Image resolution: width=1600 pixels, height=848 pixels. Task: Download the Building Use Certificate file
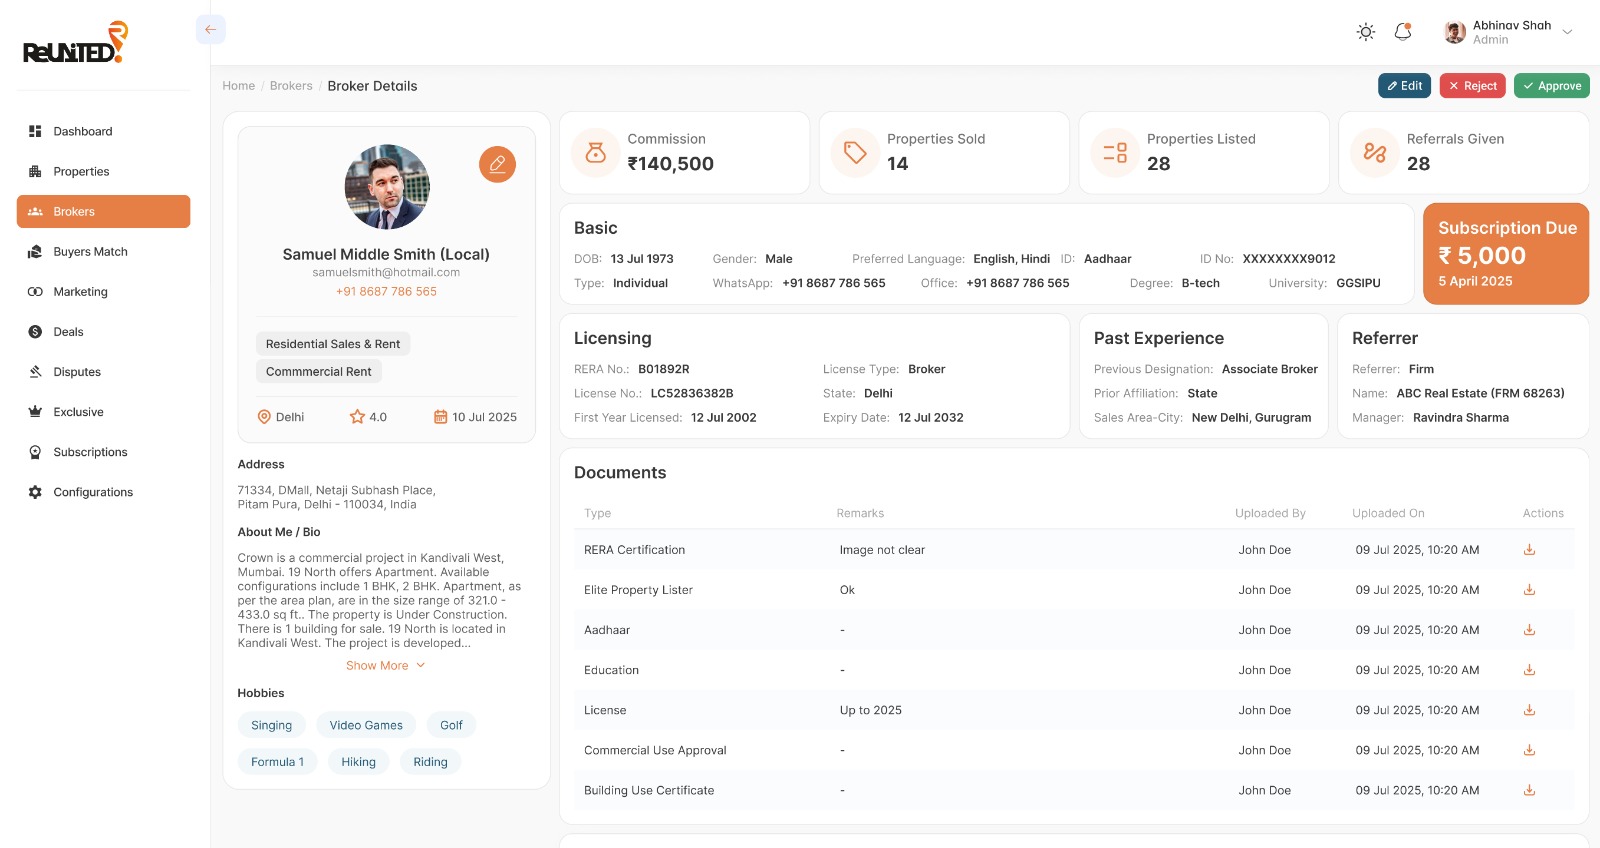(x=1529, y=790)
